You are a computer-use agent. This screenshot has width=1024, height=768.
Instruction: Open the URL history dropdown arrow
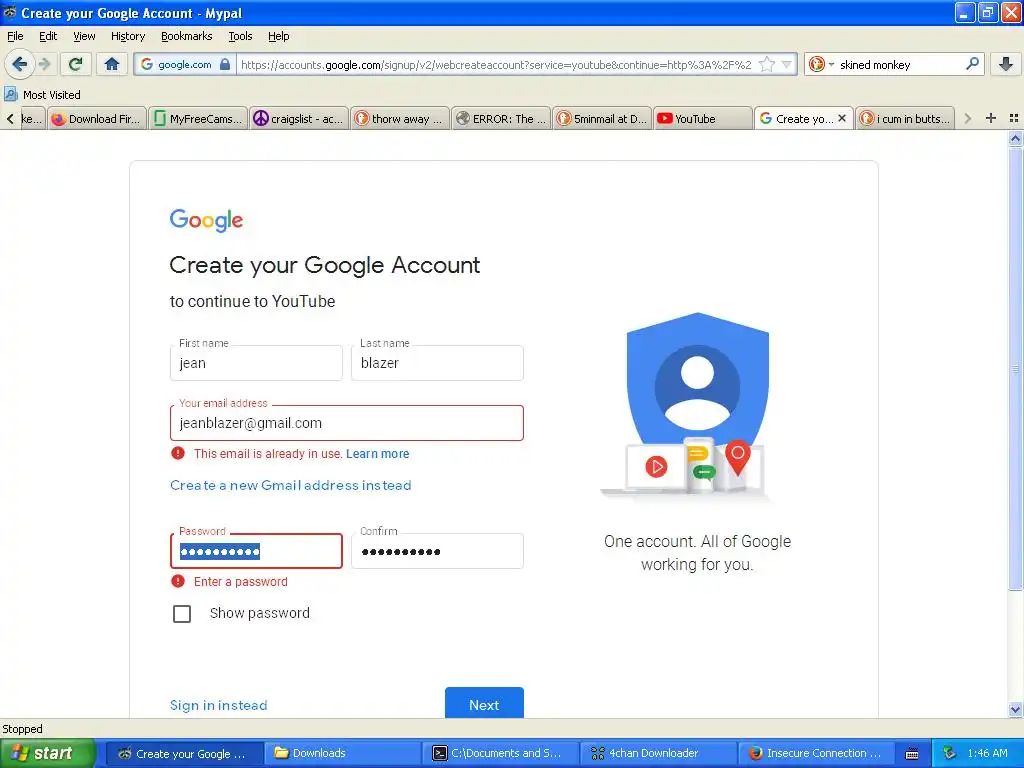click(787, 64)
